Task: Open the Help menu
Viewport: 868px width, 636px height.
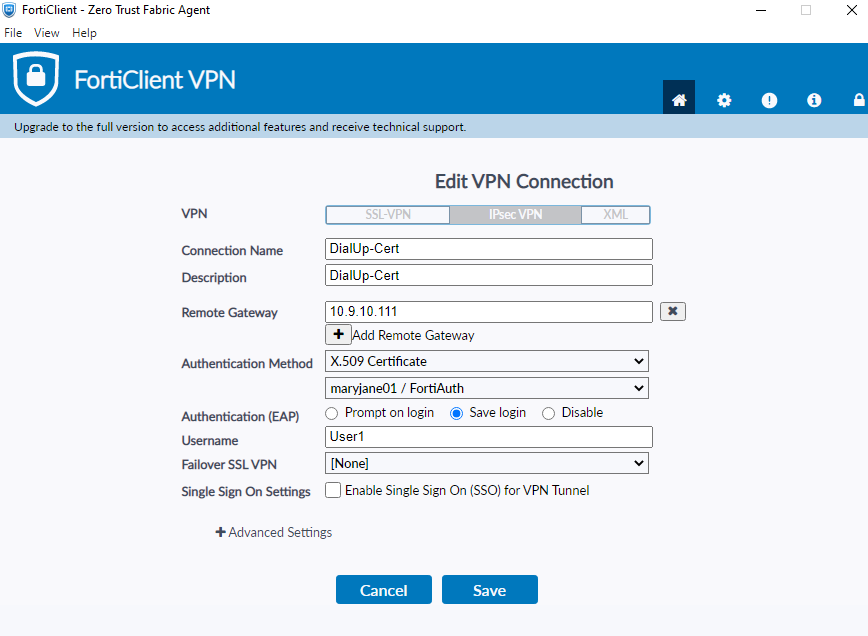Action: 84,33
